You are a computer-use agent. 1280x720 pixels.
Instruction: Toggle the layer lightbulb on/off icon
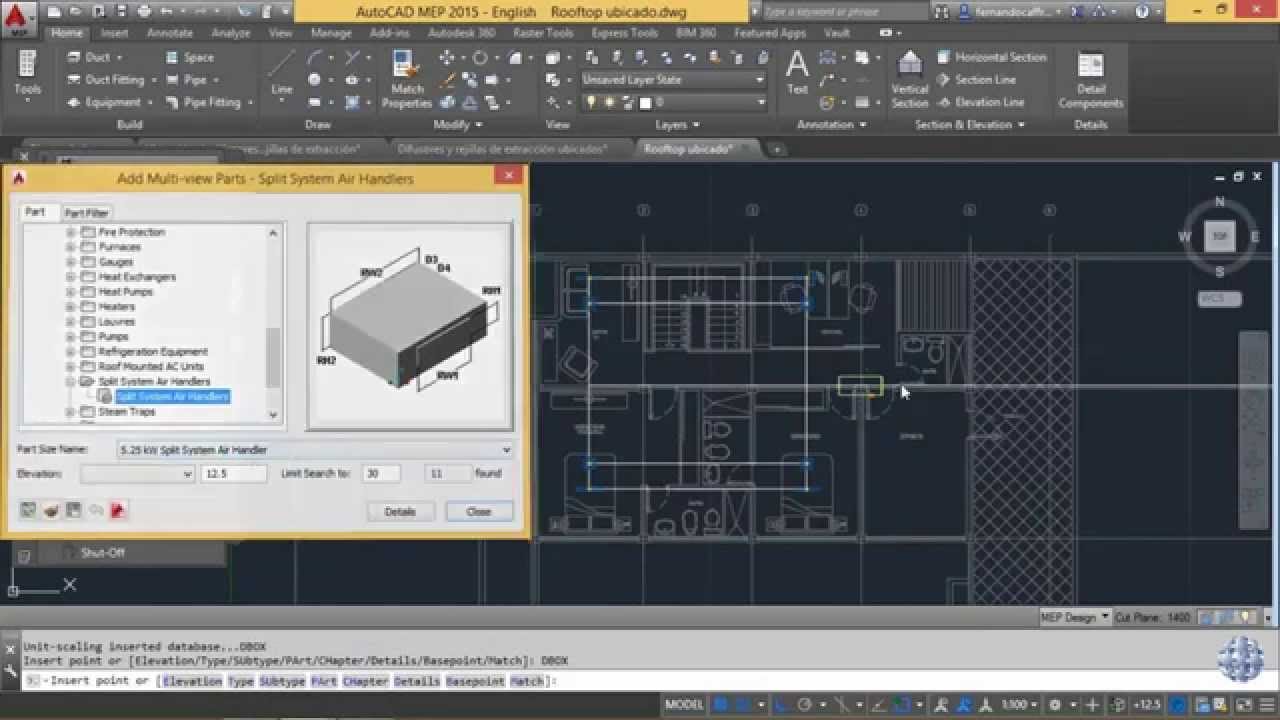pyautogui.click(x=591, y=102)
